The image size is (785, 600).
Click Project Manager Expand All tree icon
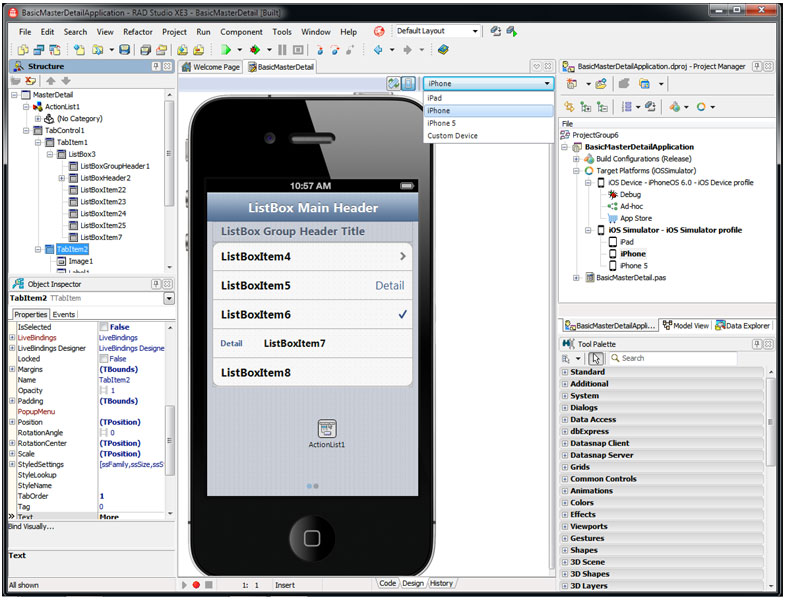[x=585, y=107]
